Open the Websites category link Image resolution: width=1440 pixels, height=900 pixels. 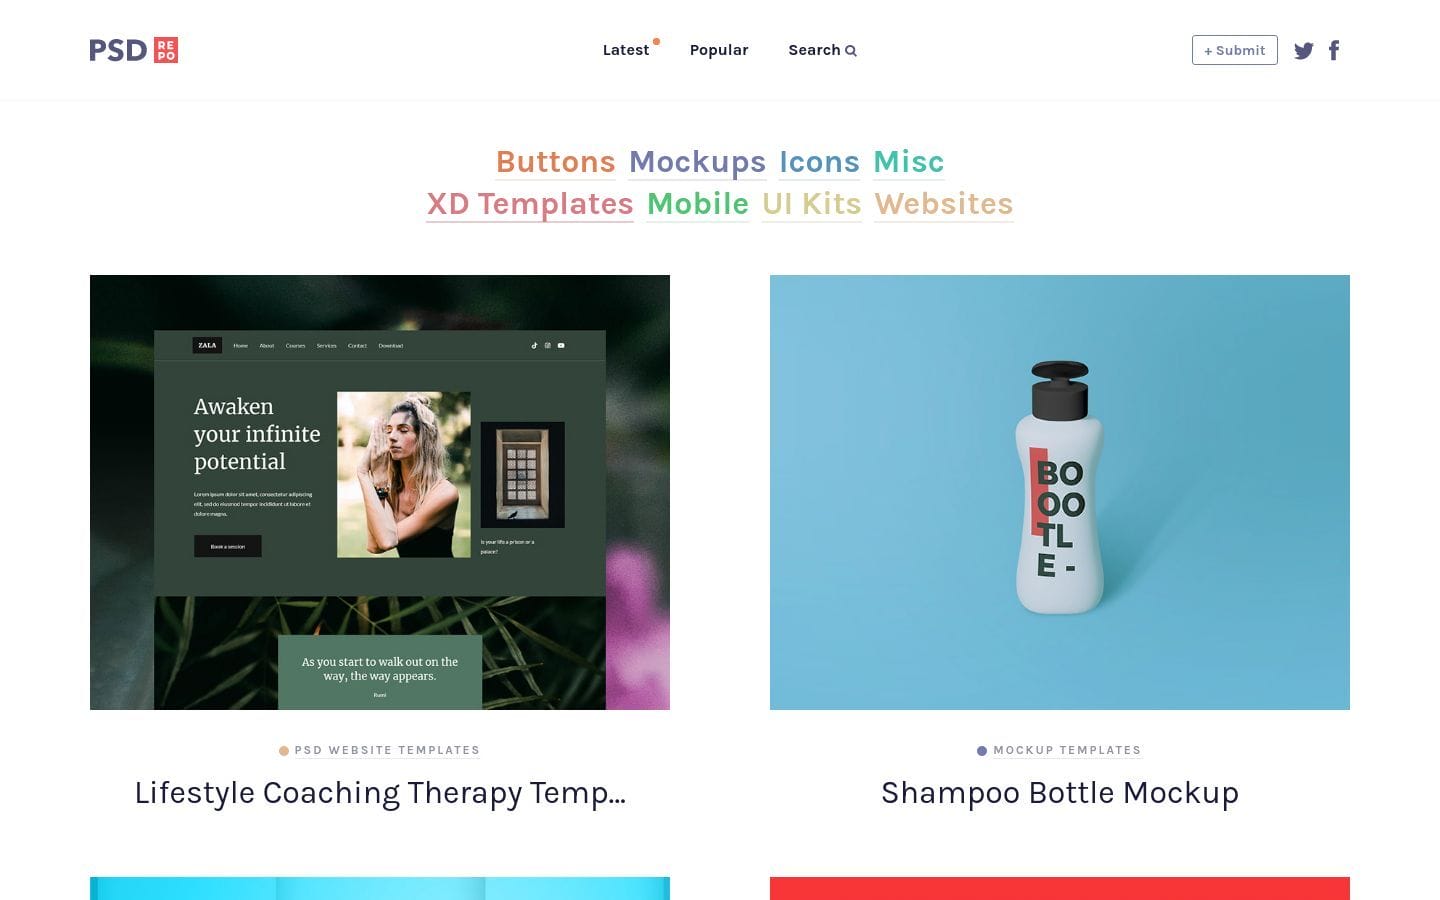point(944,204)
